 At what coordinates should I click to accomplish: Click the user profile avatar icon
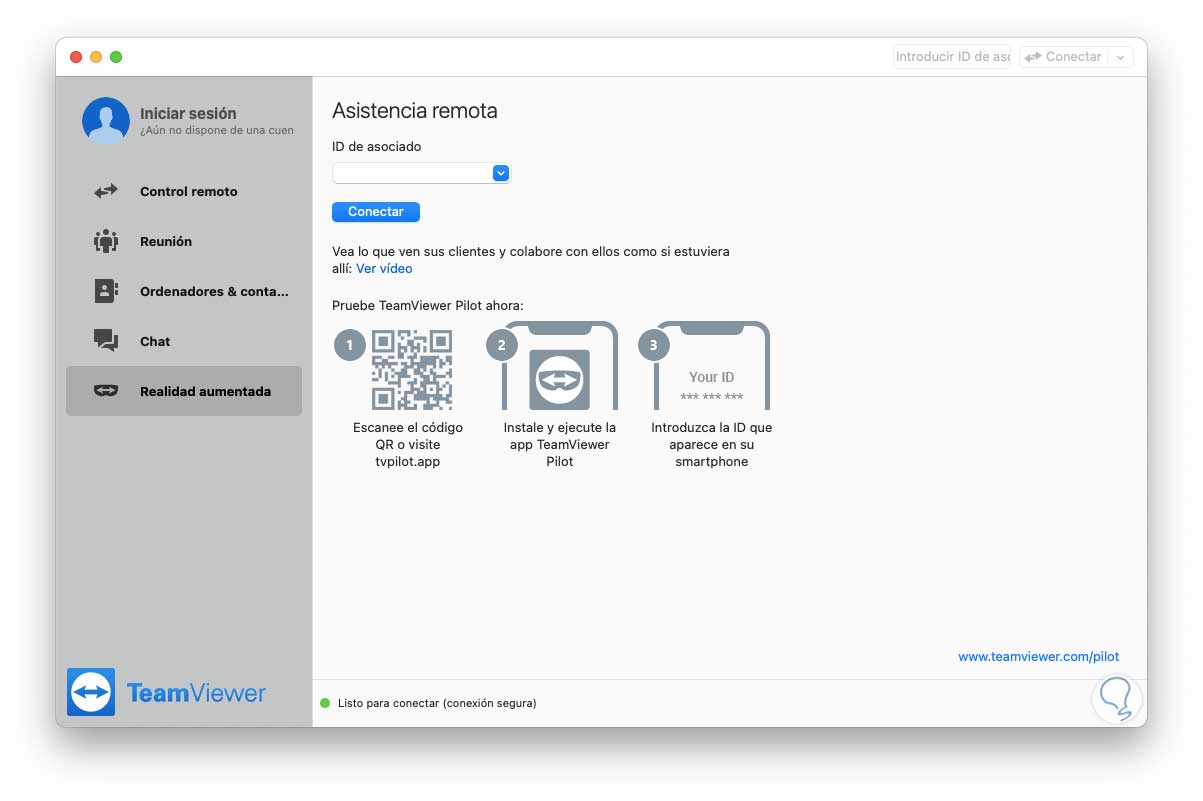pyautogui.click(x=106, y=121)
